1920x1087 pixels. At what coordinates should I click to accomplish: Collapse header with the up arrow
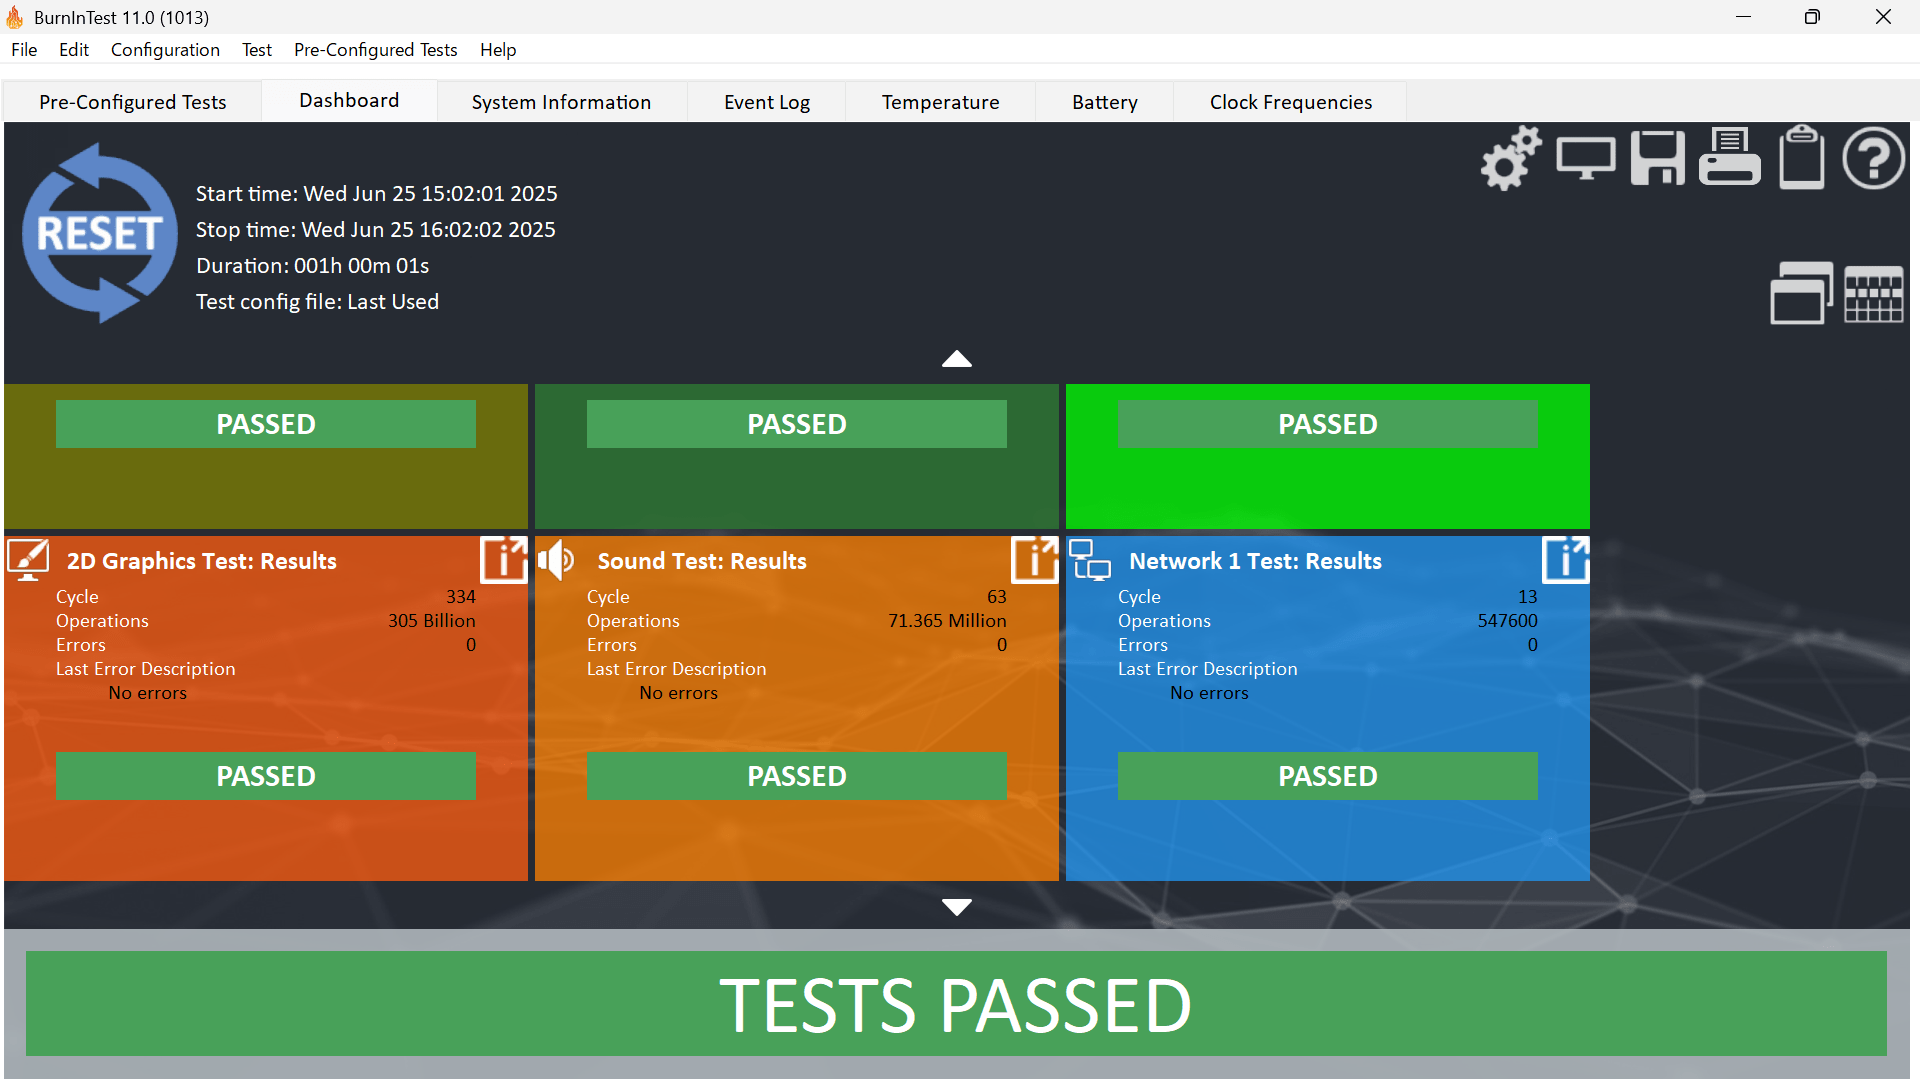957,359
